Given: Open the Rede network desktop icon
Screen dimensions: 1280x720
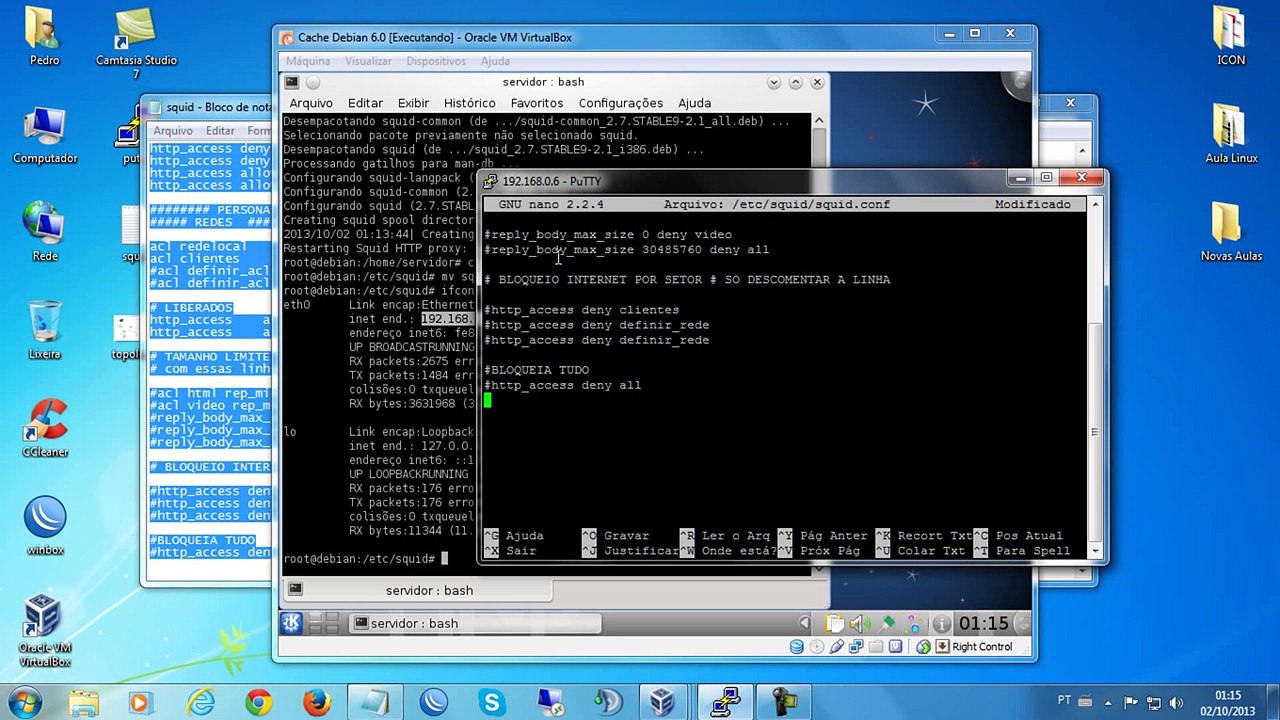Looking at the screenshot, I should 44,232.
